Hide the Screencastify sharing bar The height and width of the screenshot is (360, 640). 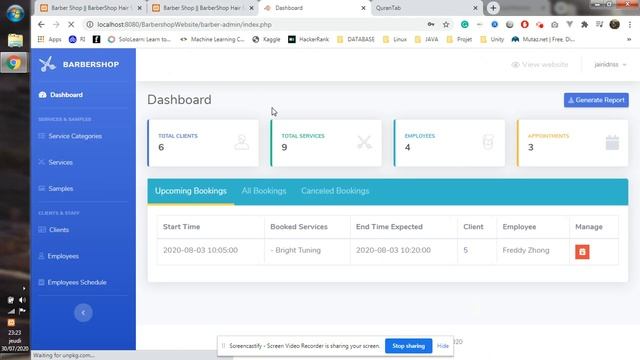443,346
